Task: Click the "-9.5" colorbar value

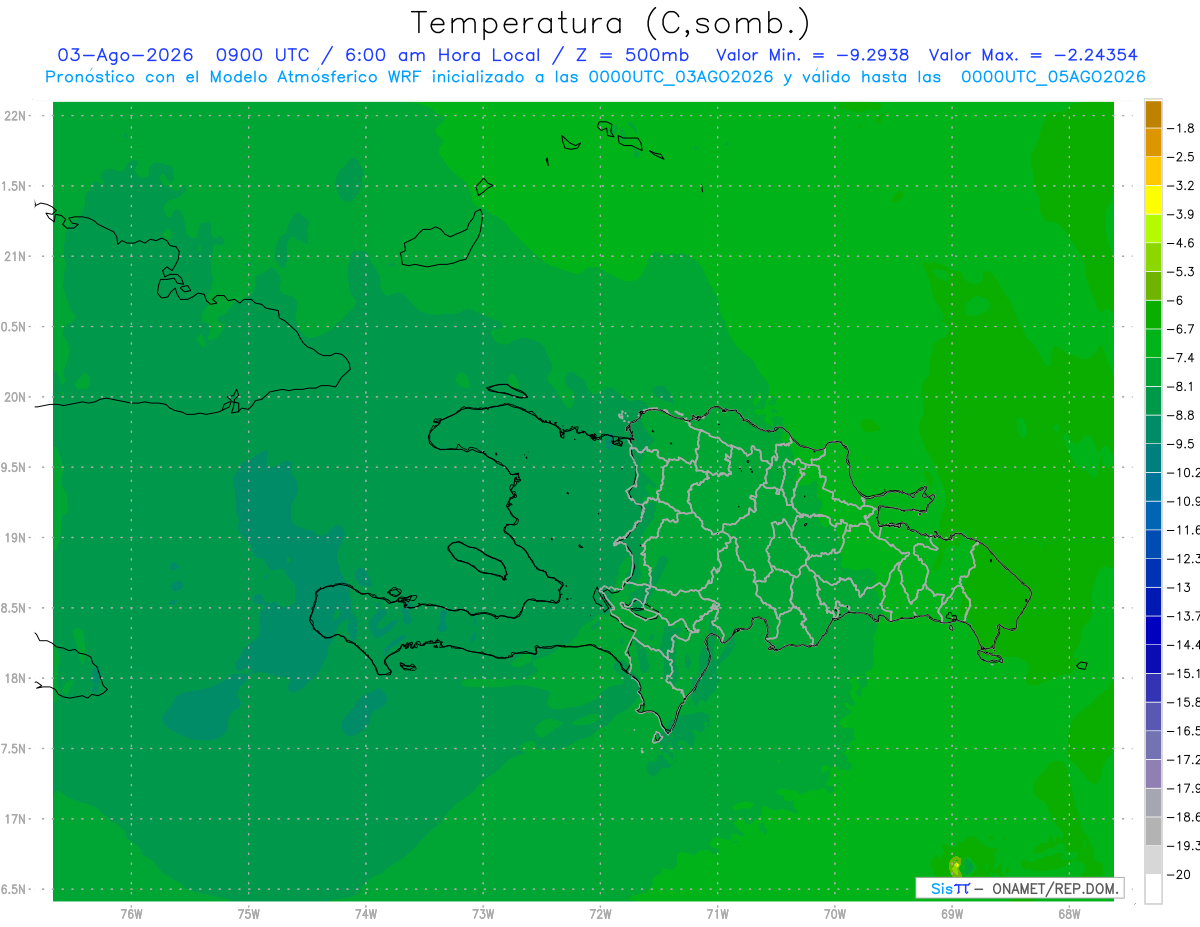Action: pyautogui.click(x=1181, y=444)
